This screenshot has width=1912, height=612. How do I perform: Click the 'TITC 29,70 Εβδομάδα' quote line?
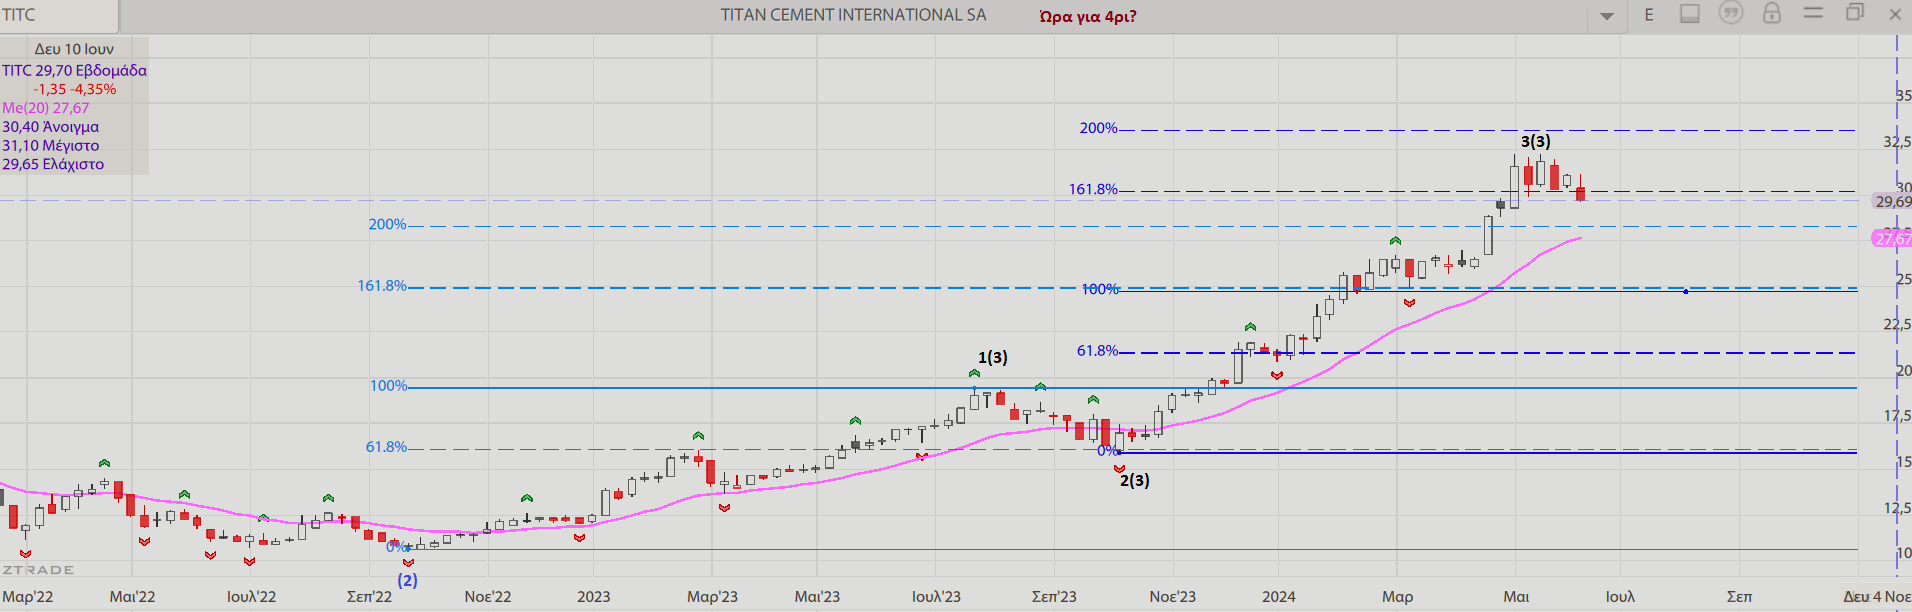[x=74, y=70]
